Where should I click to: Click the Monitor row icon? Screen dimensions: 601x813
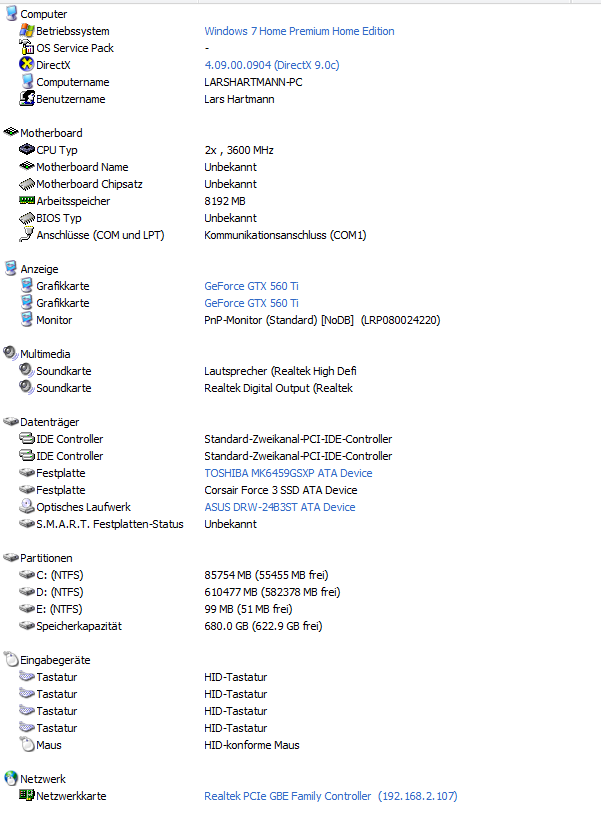(x=26, y=319)
